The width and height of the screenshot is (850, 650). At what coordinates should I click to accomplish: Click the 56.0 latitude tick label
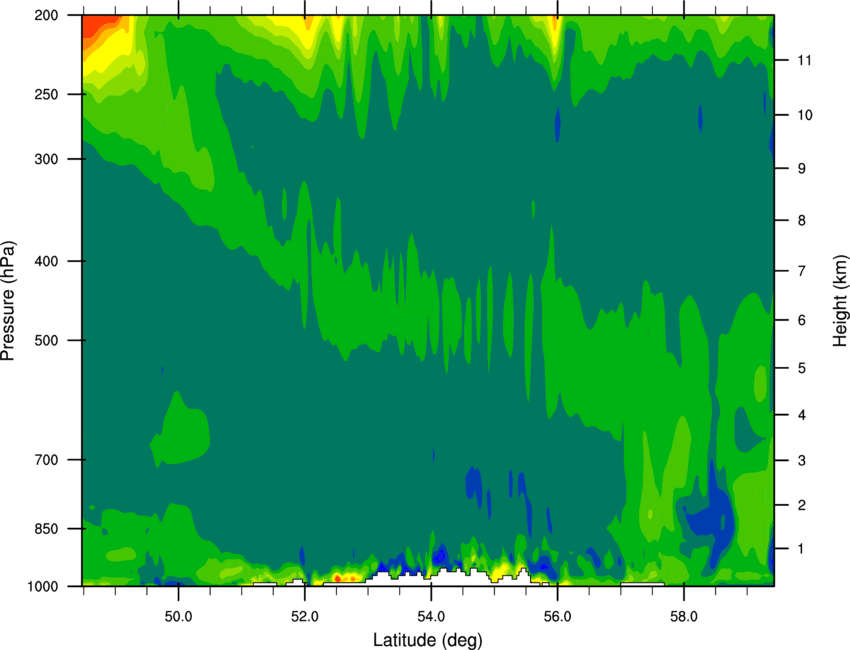[x=557, y=616]
